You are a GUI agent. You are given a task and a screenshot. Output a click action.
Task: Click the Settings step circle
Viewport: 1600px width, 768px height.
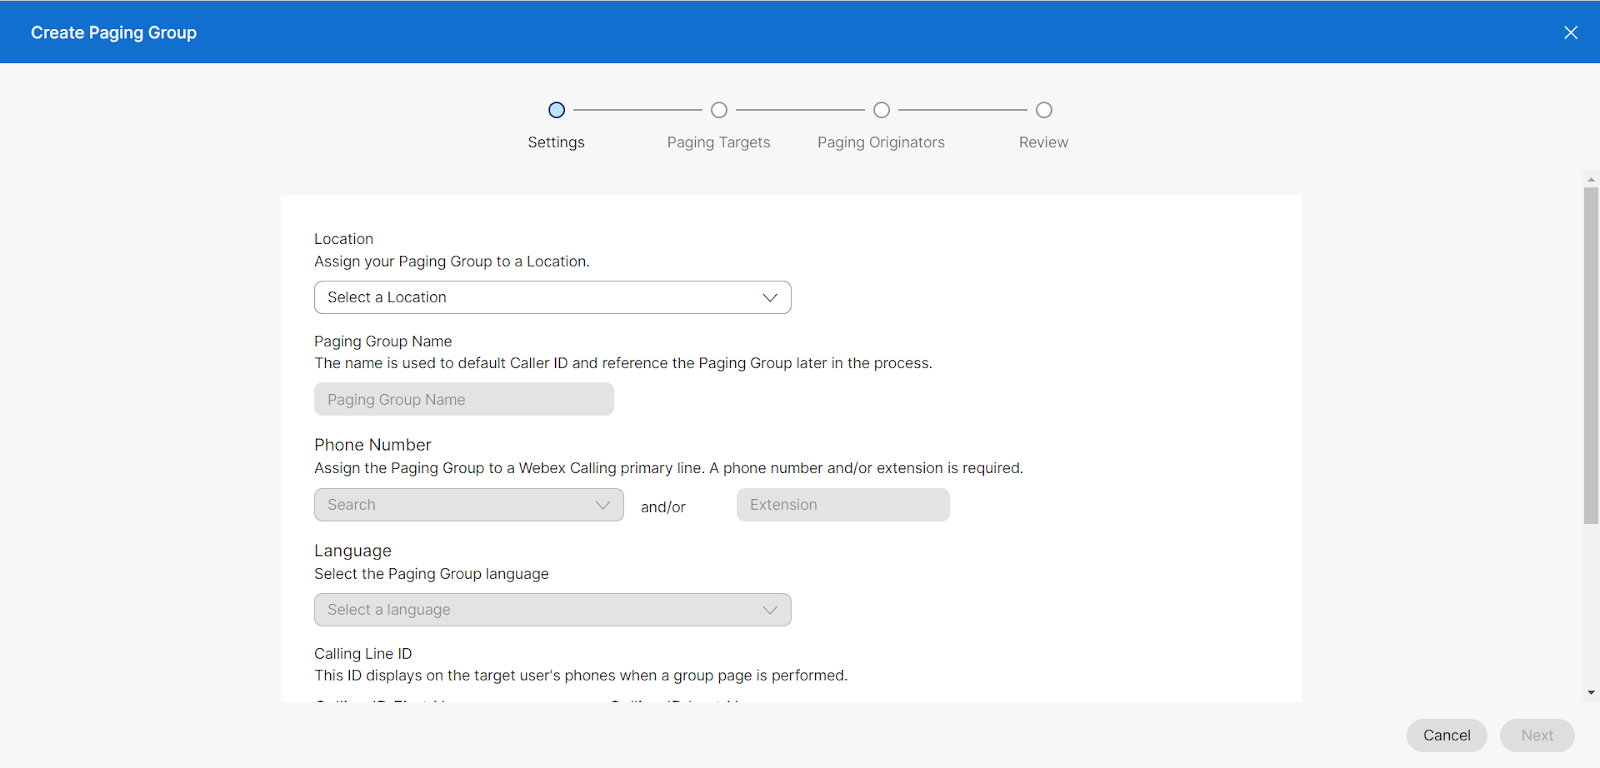[x=557, y=110]
